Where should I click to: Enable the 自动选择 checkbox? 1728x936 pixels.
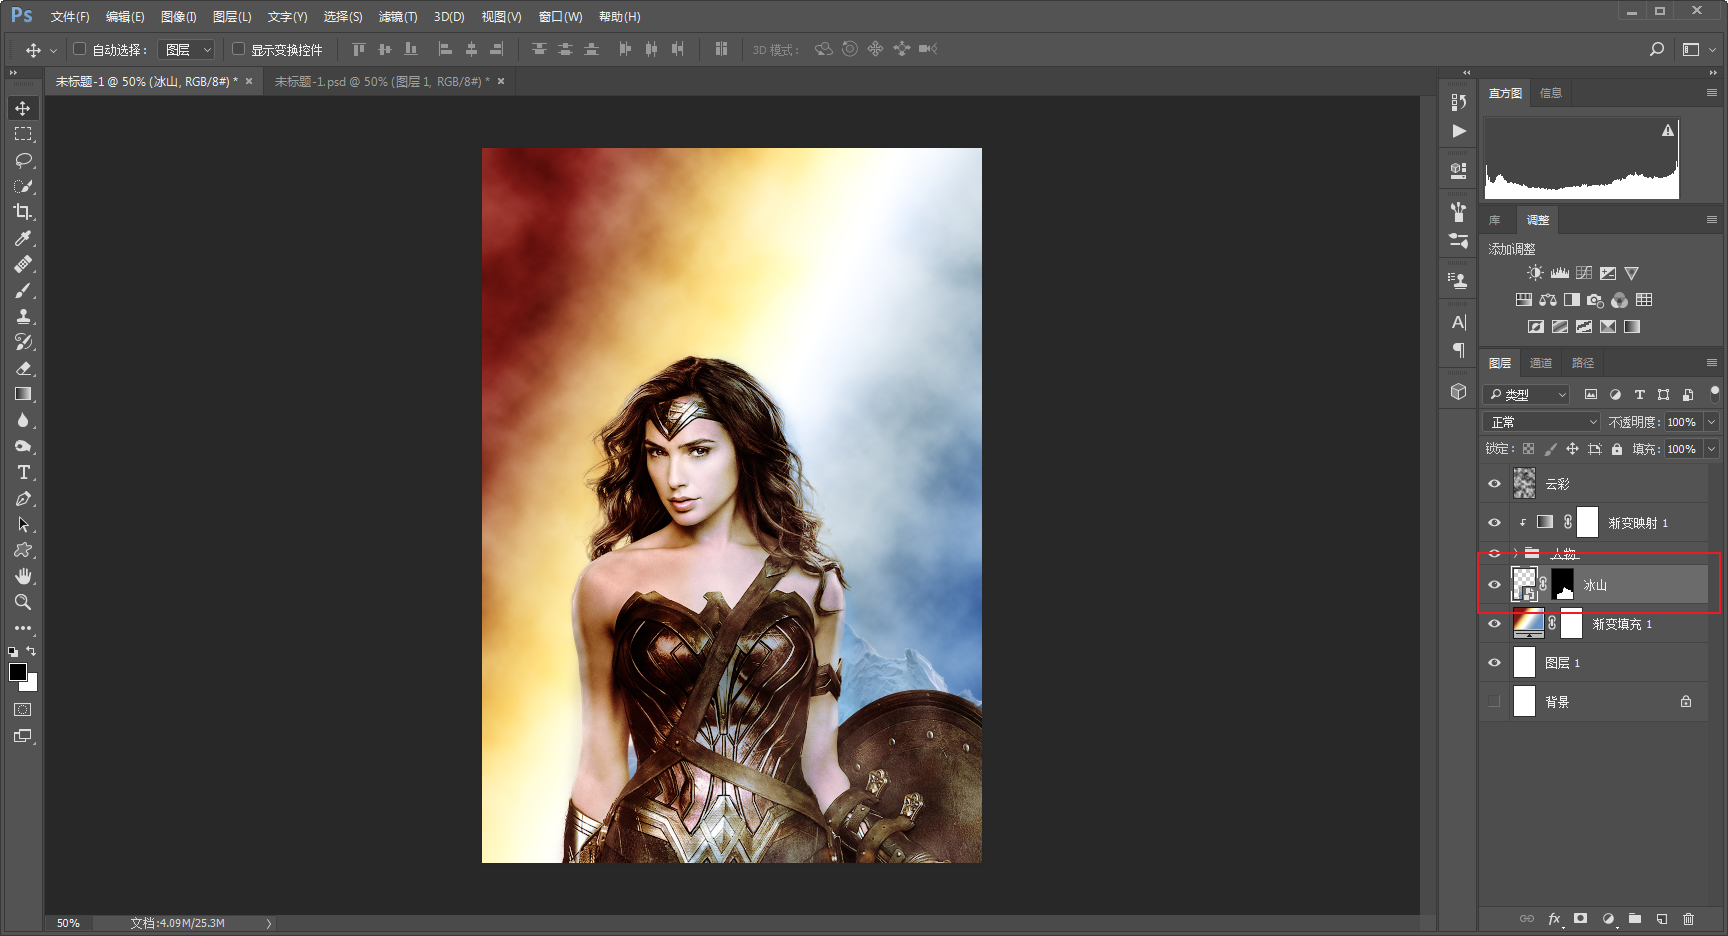[x=80, y=49]
